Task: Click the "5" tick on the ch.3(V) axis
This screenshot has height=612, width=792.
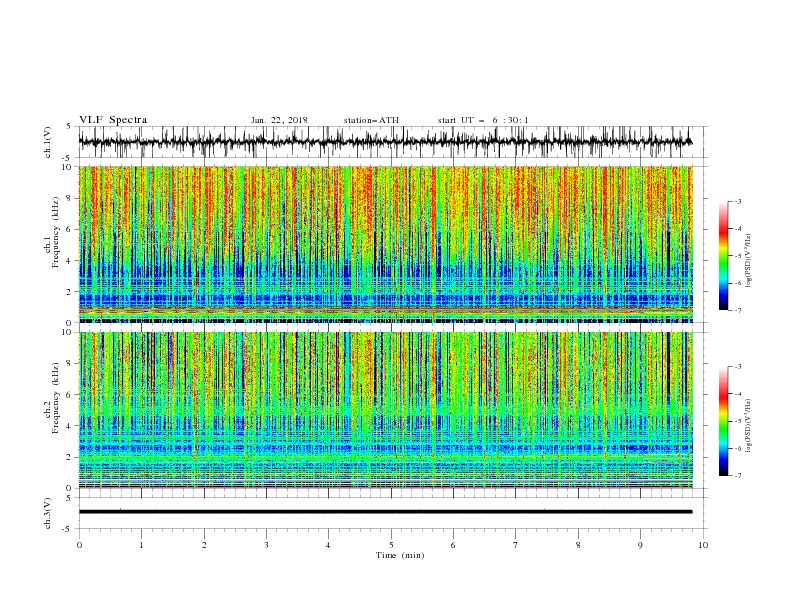Action: (69, 498)
